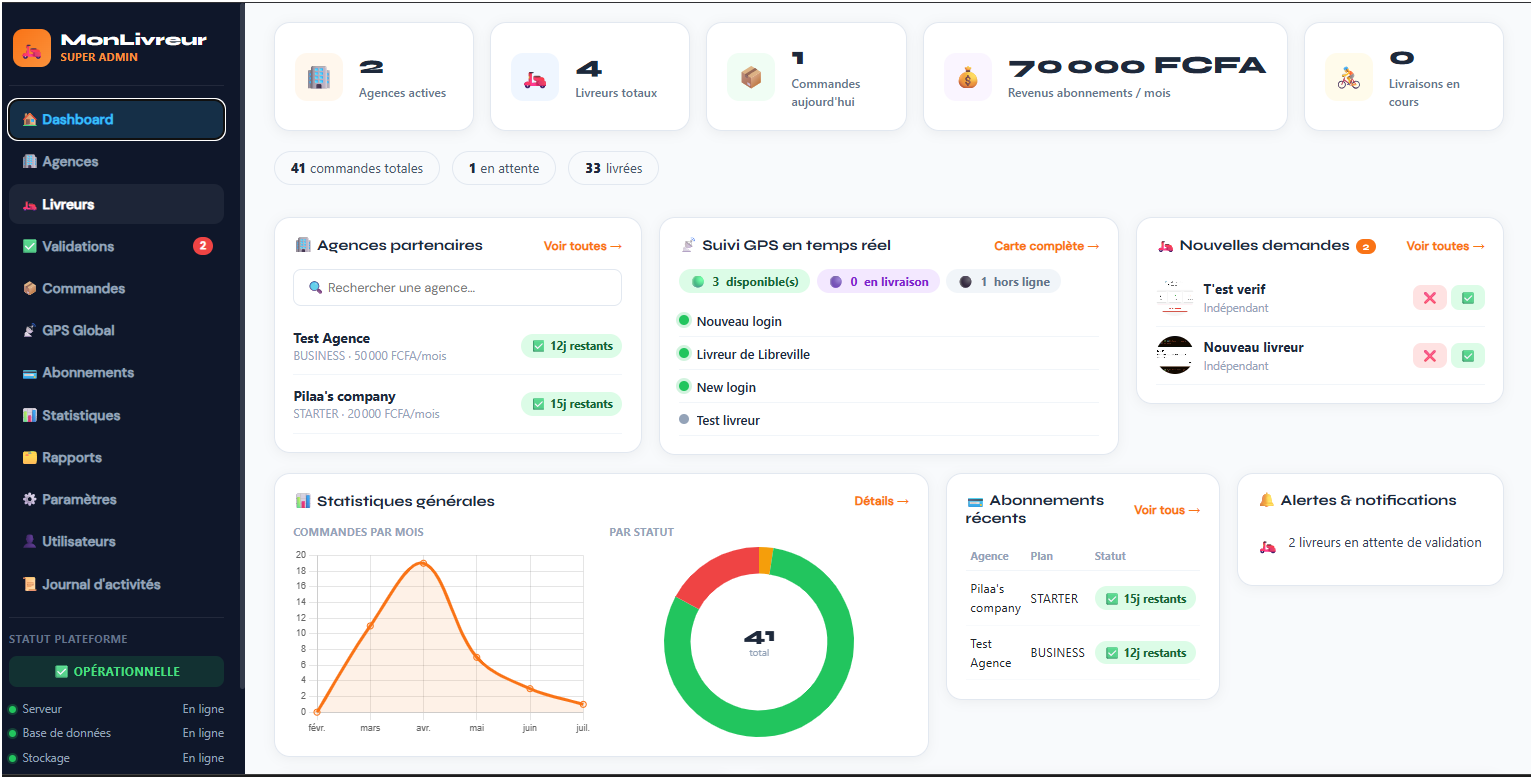Click the package icon on Commandes aujourd'hui card

point(751,77)
